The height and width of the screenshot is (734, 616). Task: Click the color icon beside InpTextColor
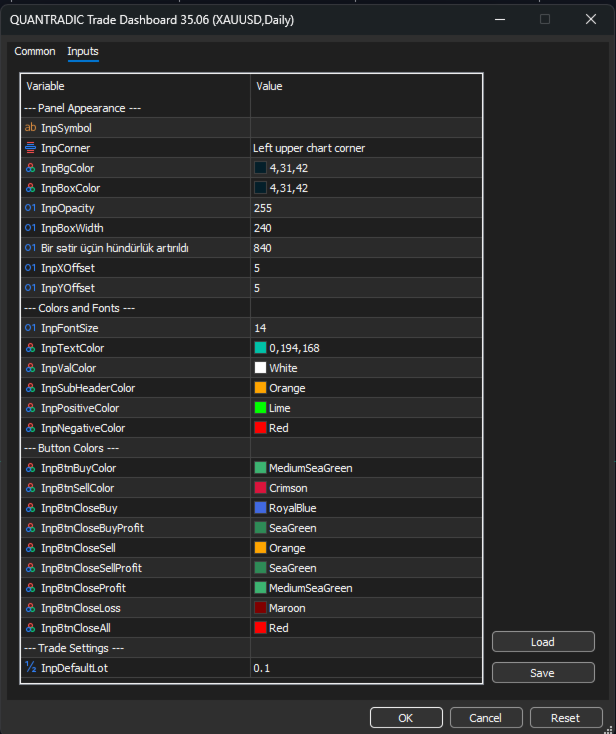coord(30,348)
